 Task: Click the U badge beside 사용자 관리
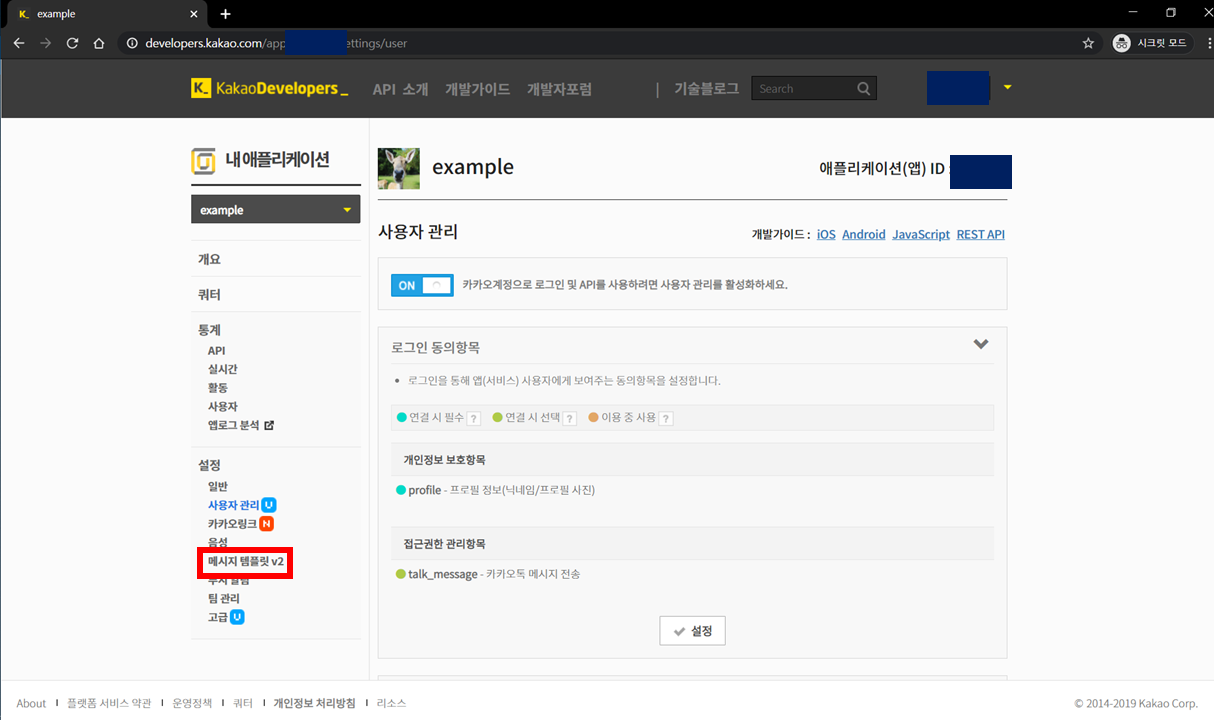[269, 505]
